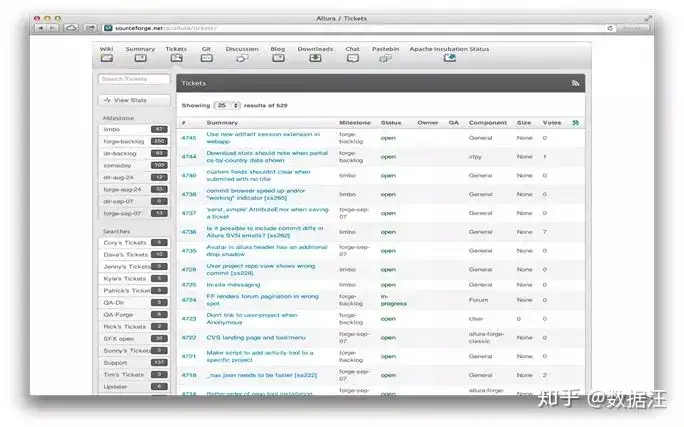The width and height of the screenshot is (684, 427).
Task: Filter by the dir-sep-07 milestone
Action: [134, 202]
